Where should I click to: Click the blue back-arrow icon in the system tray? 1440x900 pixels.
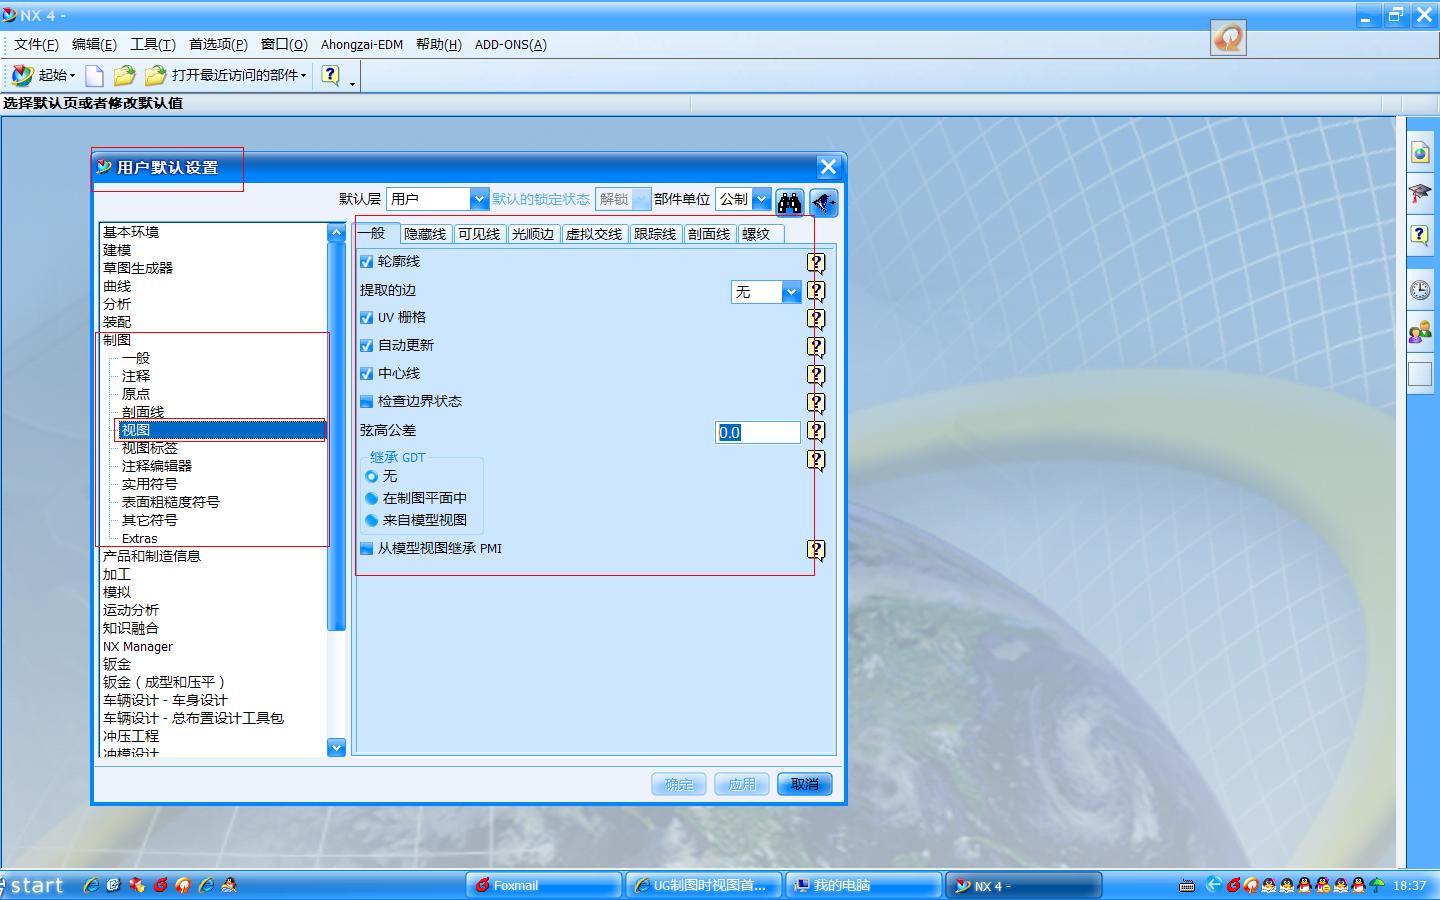click(1213, 885)
